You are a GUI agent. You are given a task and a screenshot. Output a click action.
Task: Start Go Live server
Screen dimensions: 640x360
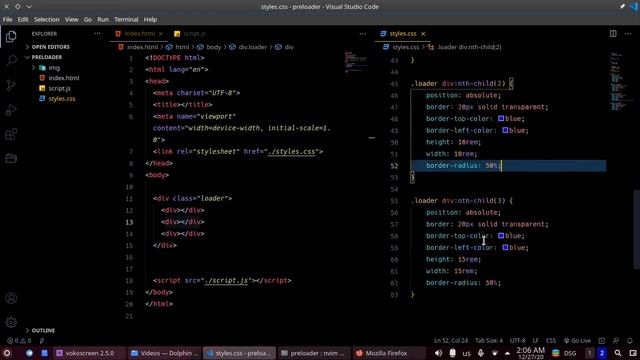[578, 340]
